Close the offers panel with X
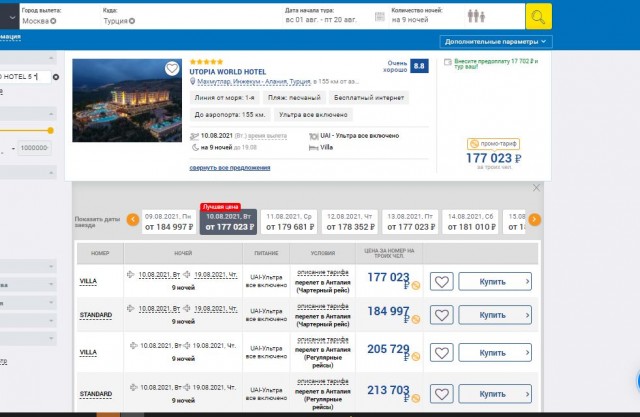Screen dimensions: 640x417 click(536, 188)
